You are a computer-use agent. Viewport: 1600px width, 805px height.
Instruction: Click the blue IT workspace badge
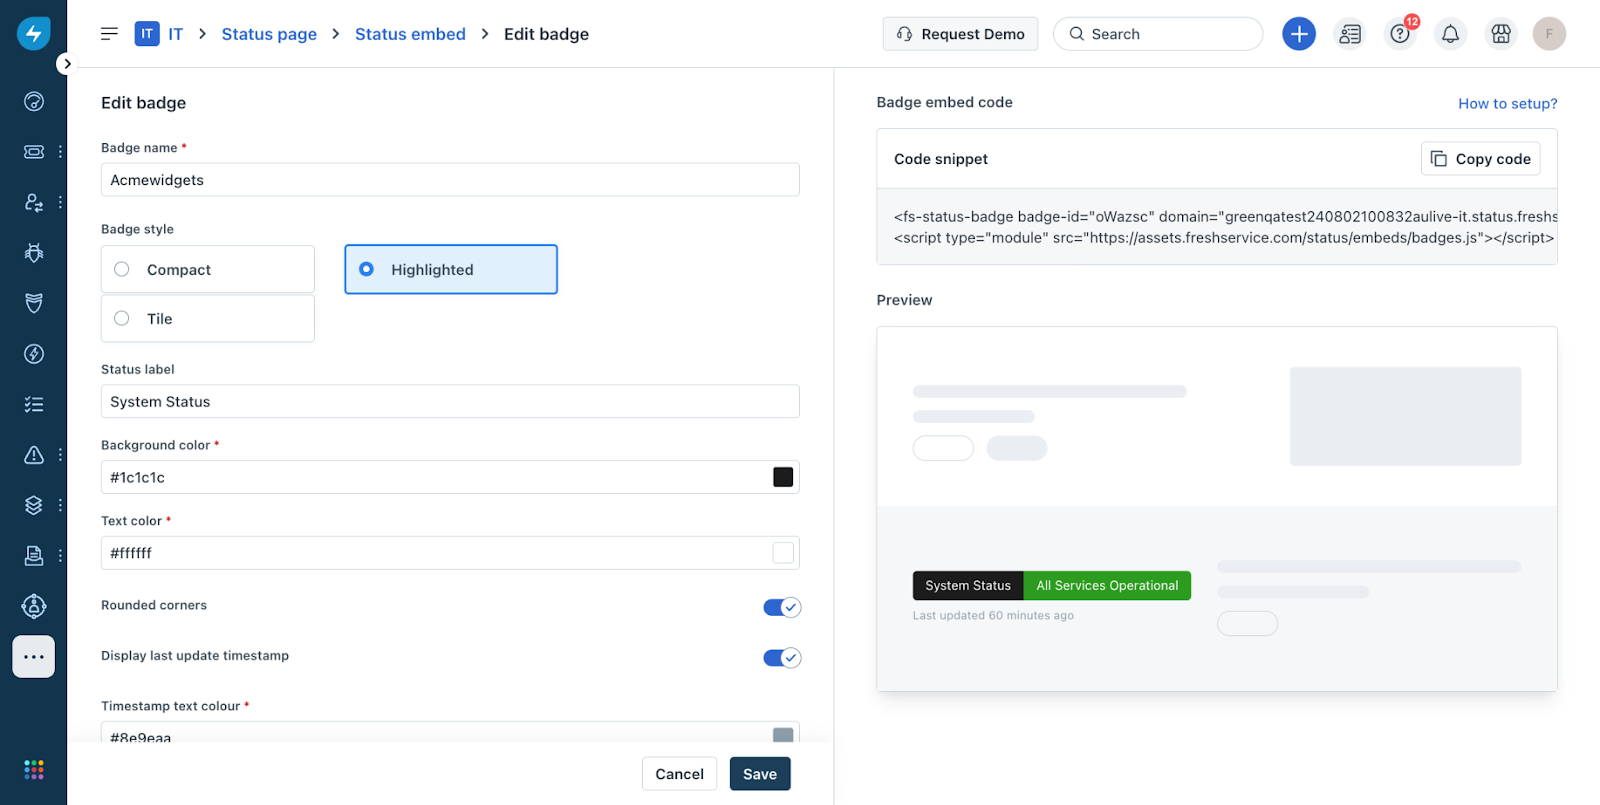pyautogui.click(x=147, y=34)
